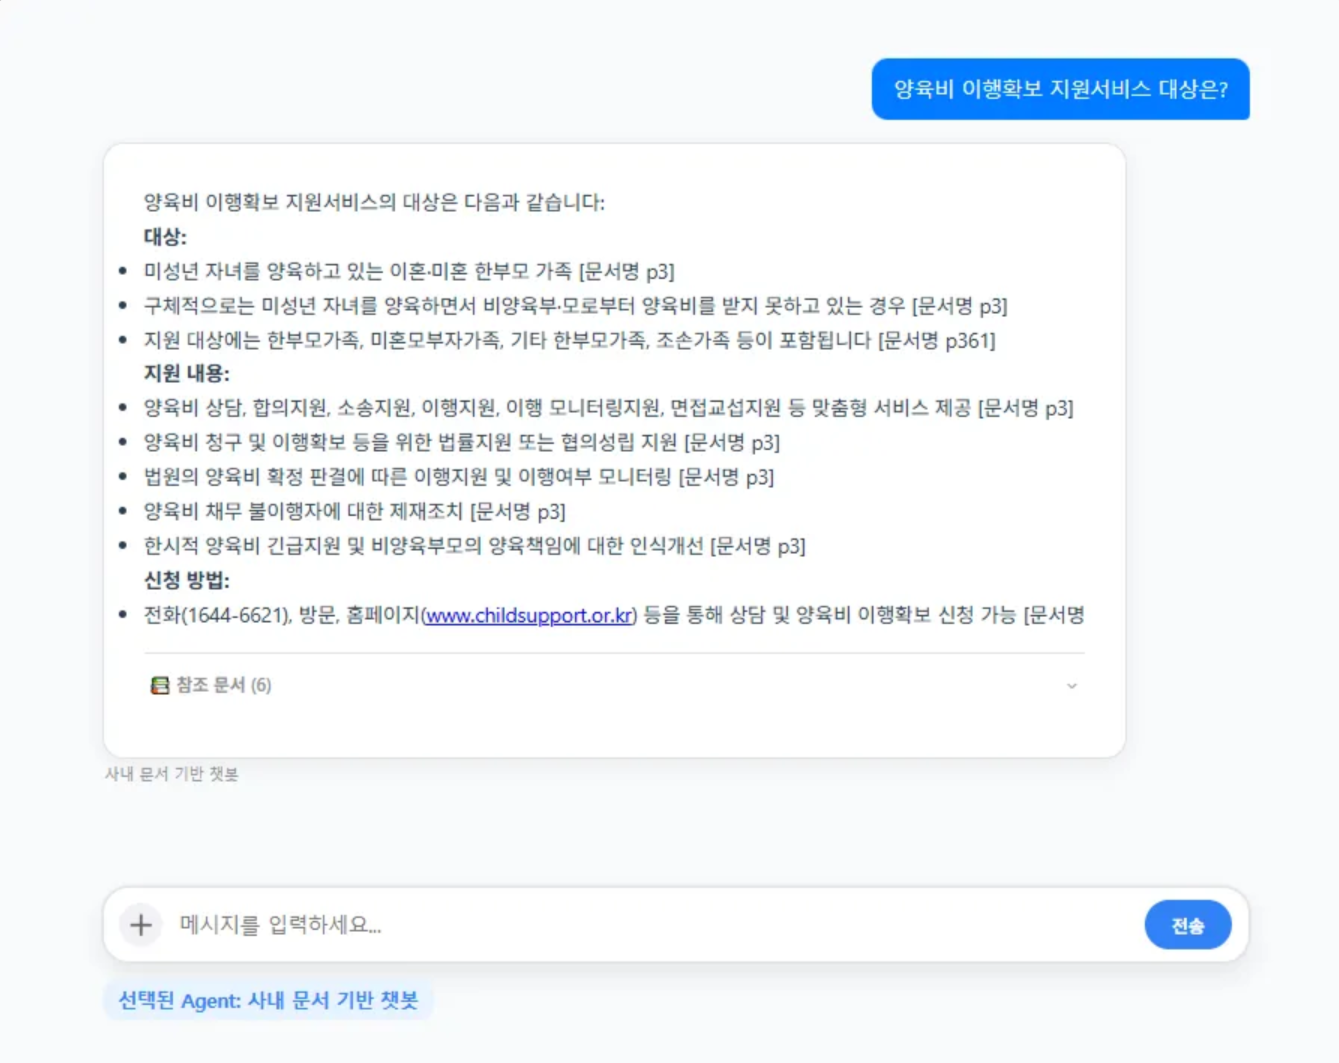Image resolution: width=1339 pixels, height=1063 pixels.
Task: Click the books icon next to 참조 문서
Action: (160, 686)
